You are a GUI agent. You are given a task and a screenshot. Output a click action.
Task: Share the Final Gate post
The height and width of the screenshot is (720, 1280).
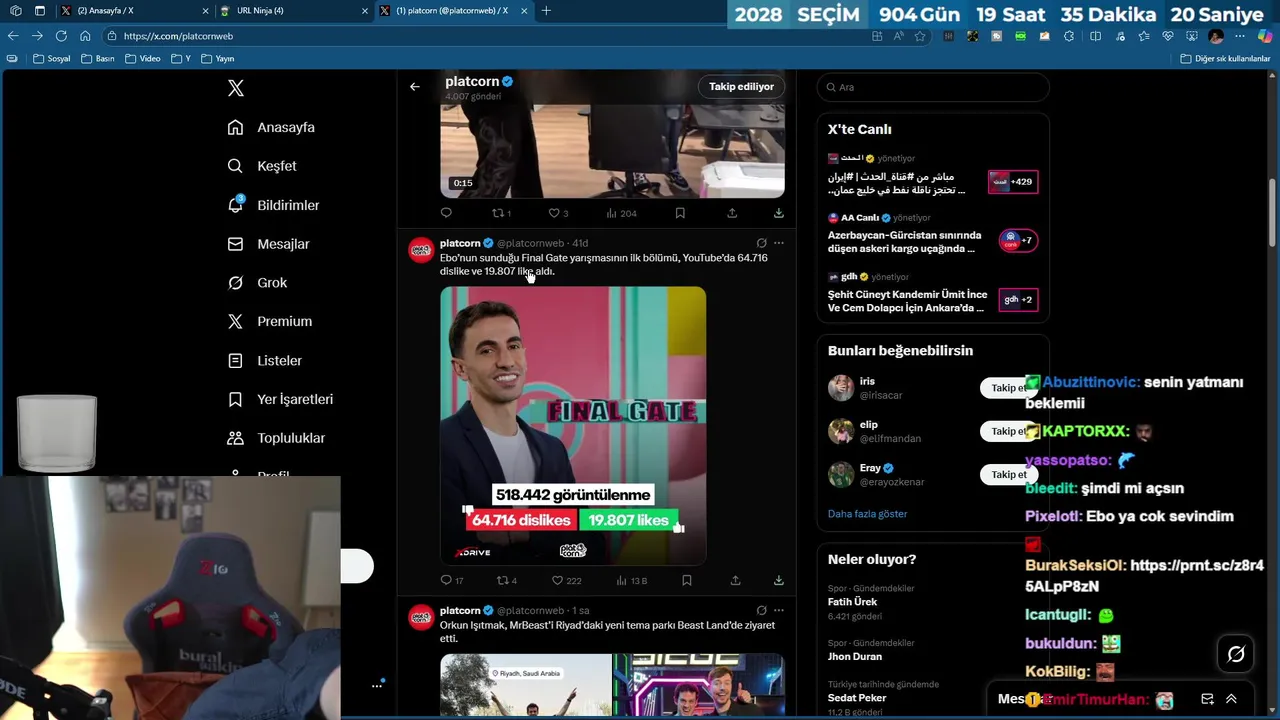735,580
